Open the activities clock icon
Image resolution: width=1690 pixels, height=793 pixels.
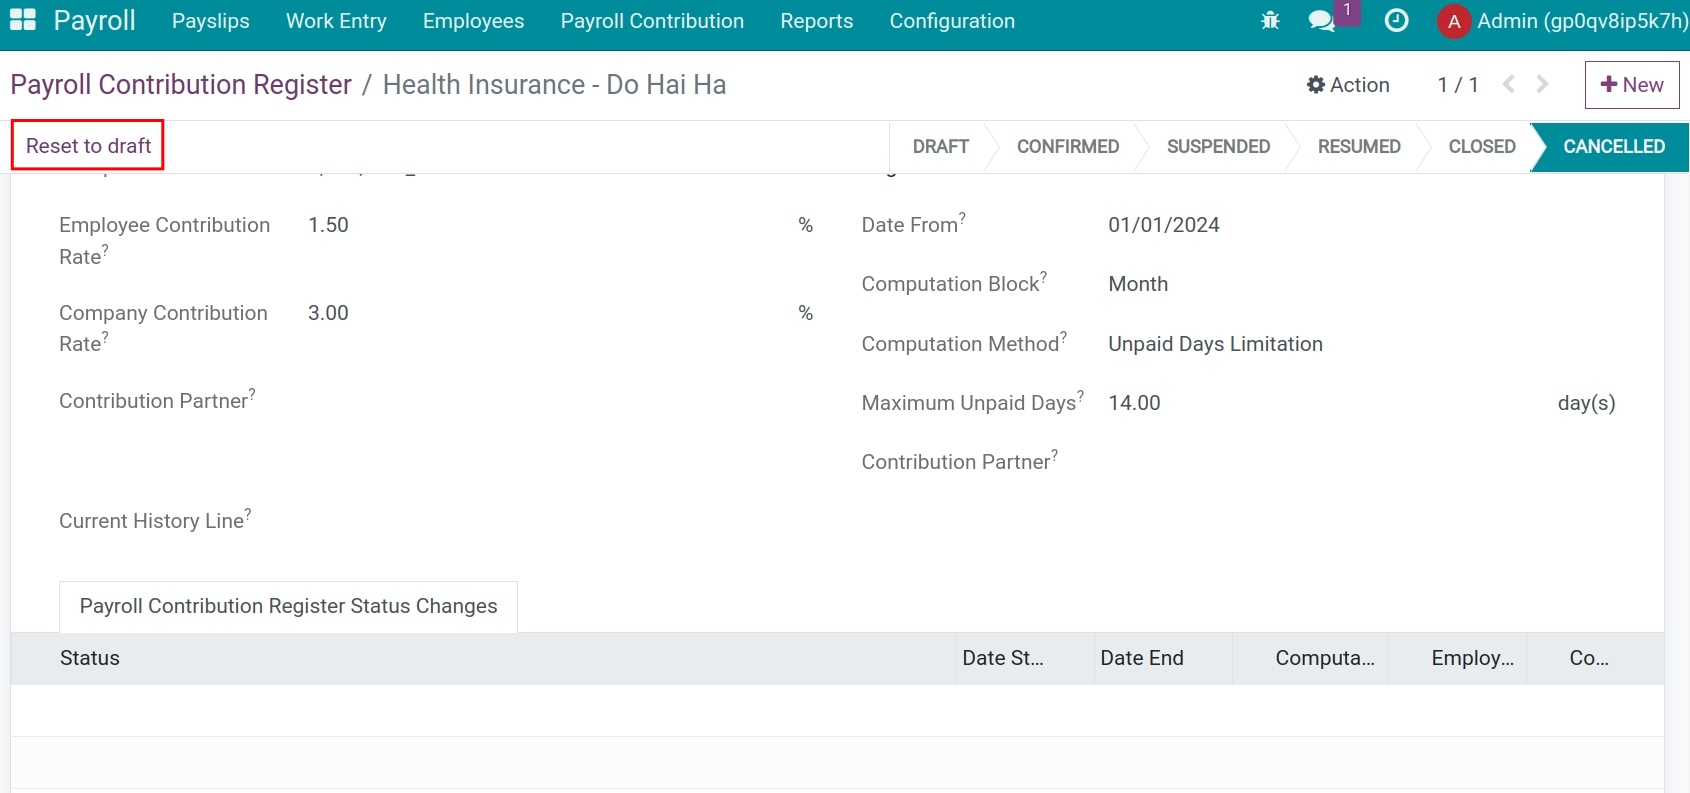tap(1396, 21)
